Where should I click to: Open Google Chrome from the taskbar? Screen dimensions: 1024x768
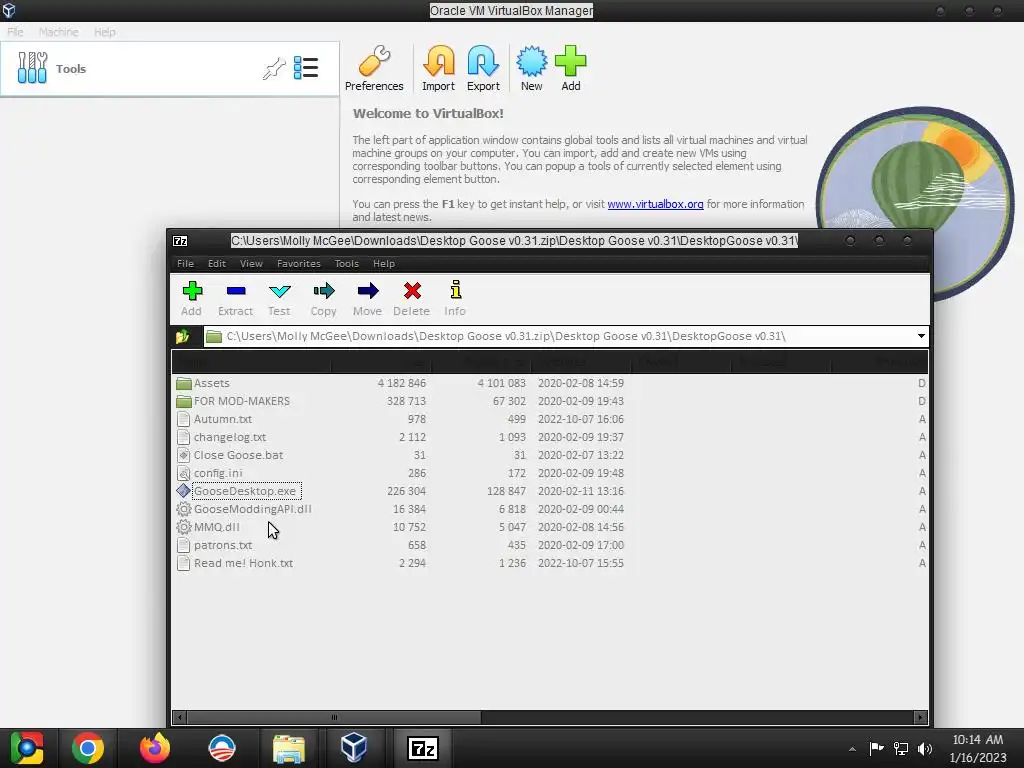[x=88, y=748]
